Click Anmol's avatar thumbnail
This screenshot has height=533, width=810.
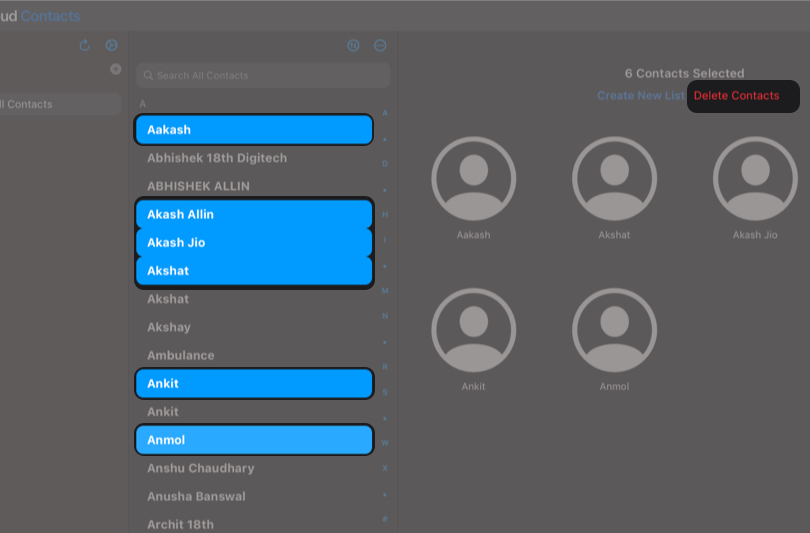[x=614, y=330]
